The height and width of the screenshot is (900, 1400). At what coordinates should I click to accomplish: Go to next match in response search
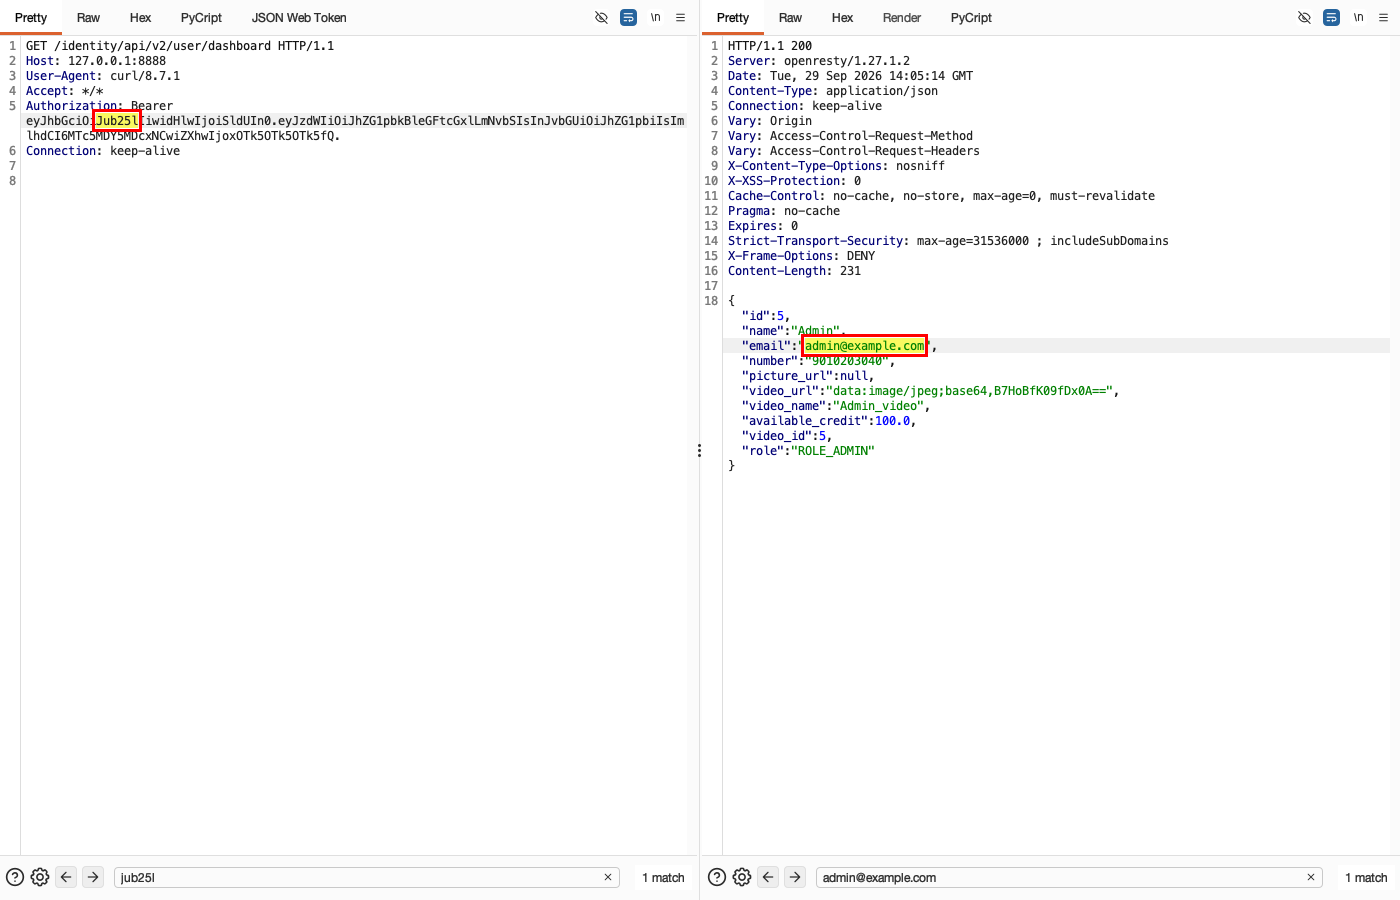pos(795,877)
